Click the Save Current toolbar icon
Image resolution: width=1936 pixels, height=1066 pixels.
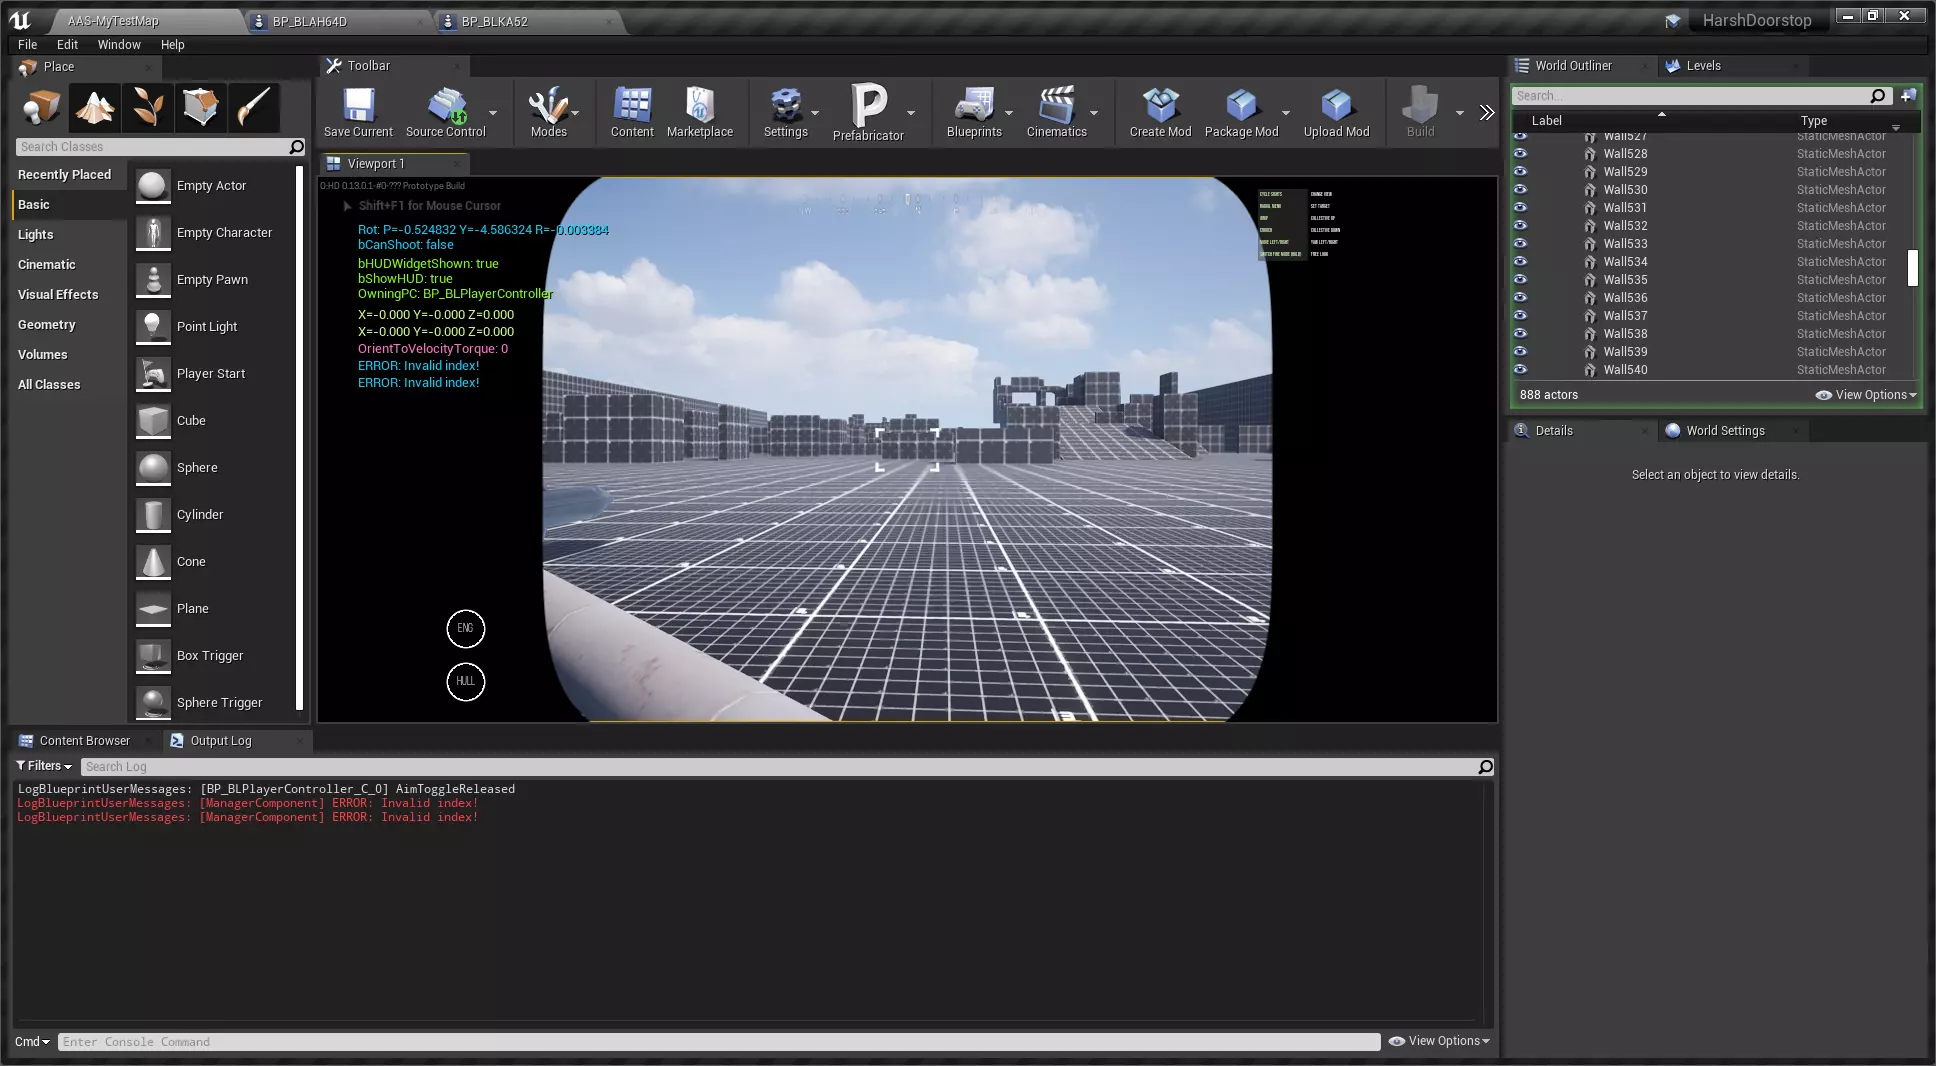tap(358, 111)
